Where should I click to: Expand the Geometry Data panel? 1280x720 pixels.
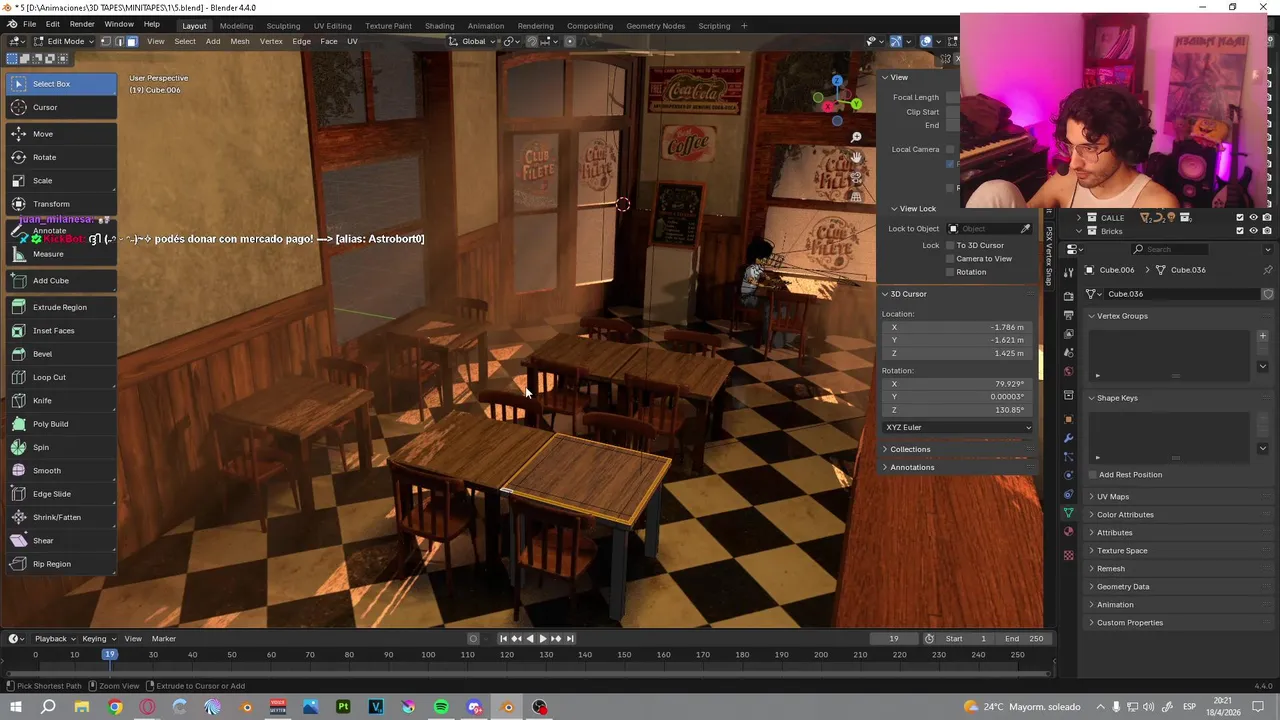pyautogui.click(x=1122, y=587)
